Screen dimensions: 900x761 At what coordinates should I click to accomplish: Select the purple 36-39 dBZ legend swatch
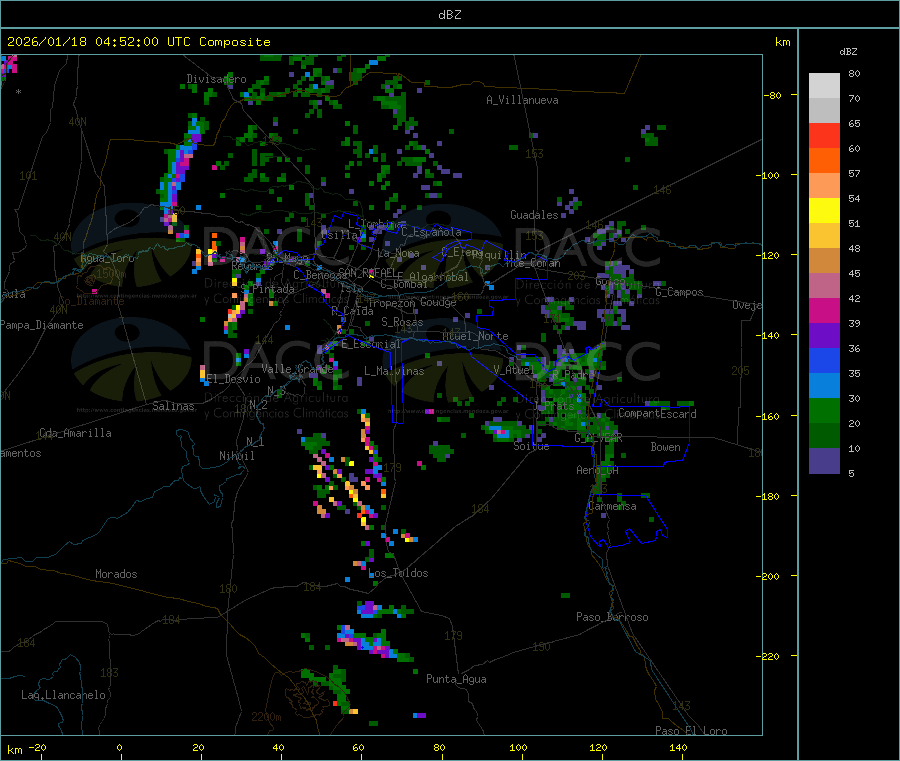(x=824, y=336)
